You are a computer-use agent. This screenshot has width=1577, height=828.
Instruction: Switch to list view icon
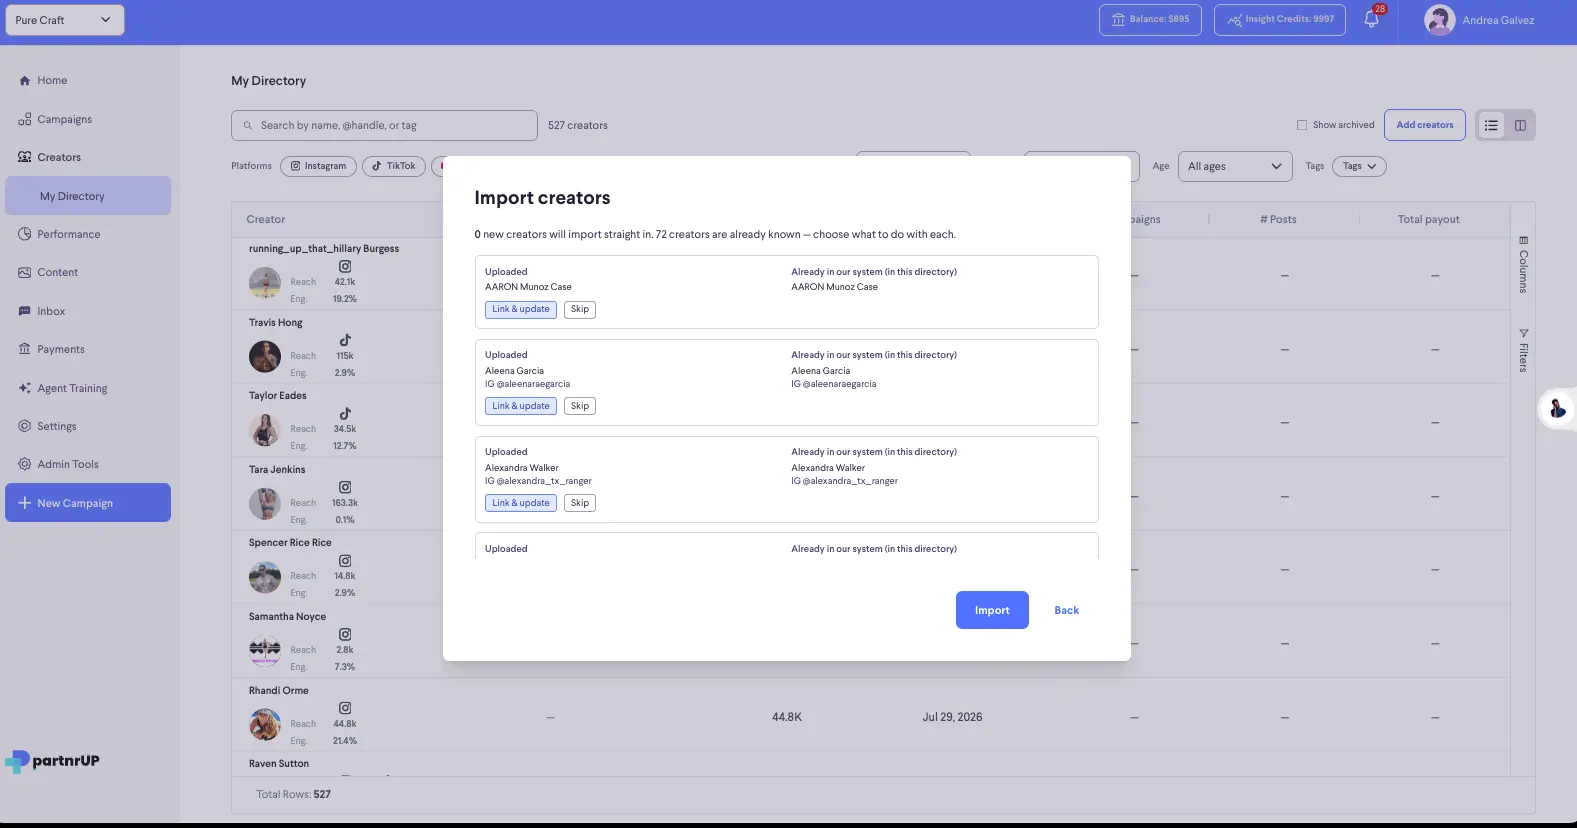[1491, 125]
